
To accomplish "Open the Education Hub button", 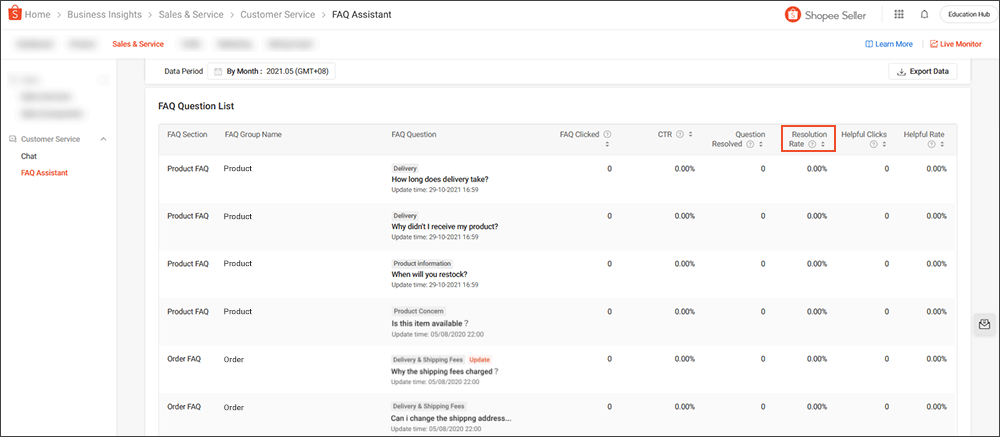I will (x=967, y=14).
